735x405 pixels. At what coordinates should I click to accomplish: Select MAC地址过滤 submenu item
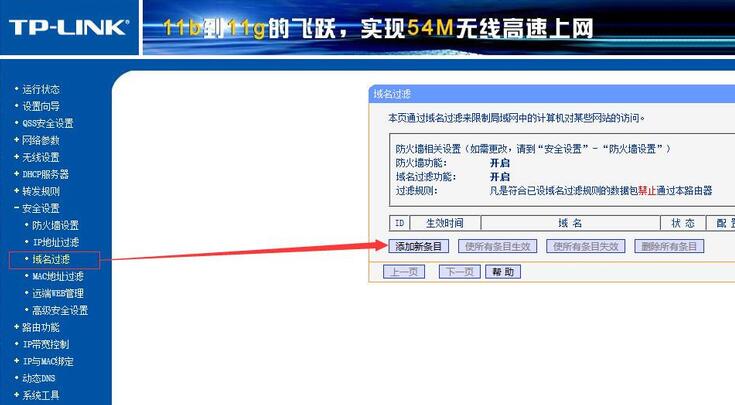click(x=58, y=277)
